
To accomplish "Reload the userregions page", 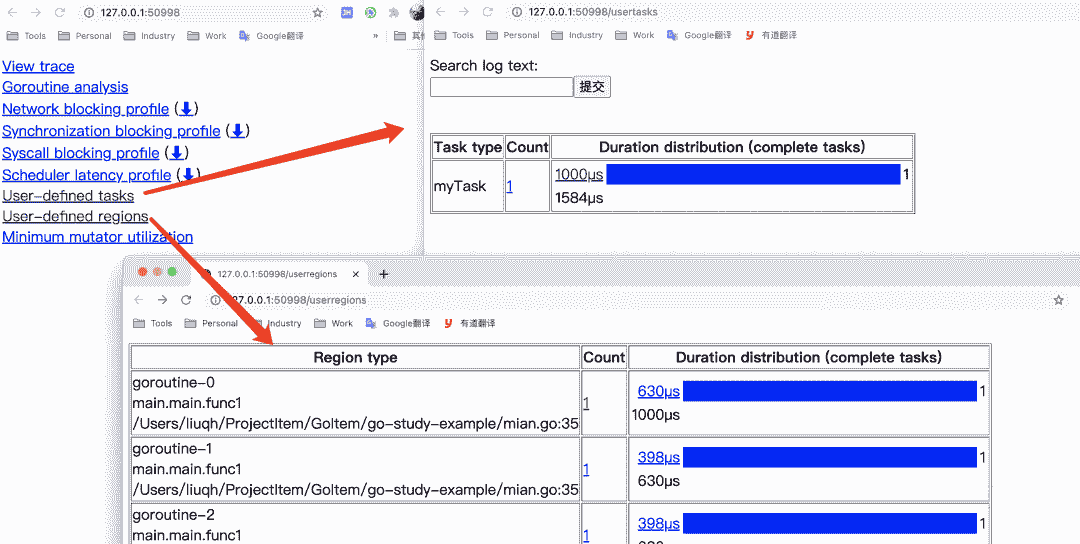I will pyautogui.click(x=186, y=300).
